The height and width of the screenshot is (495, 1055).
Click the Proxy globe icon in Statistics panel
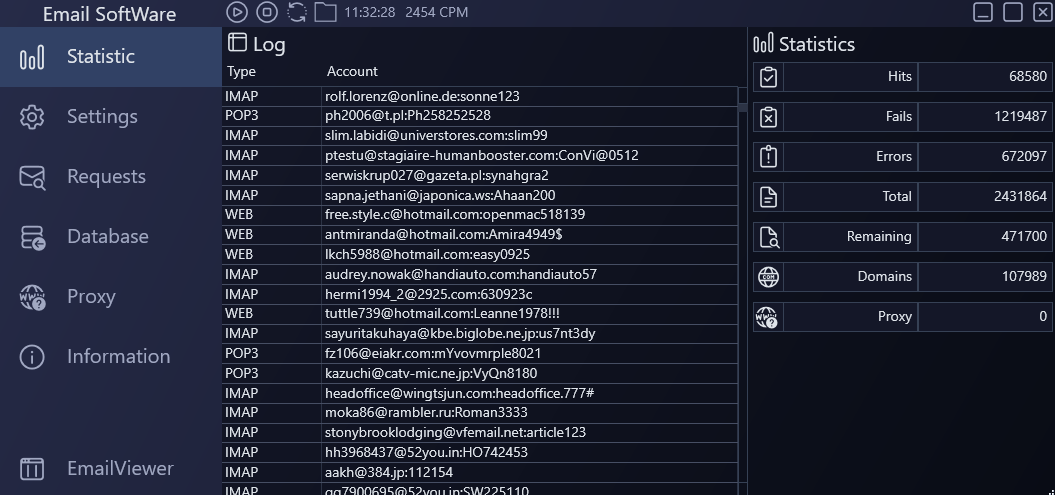tap(768, 317)
